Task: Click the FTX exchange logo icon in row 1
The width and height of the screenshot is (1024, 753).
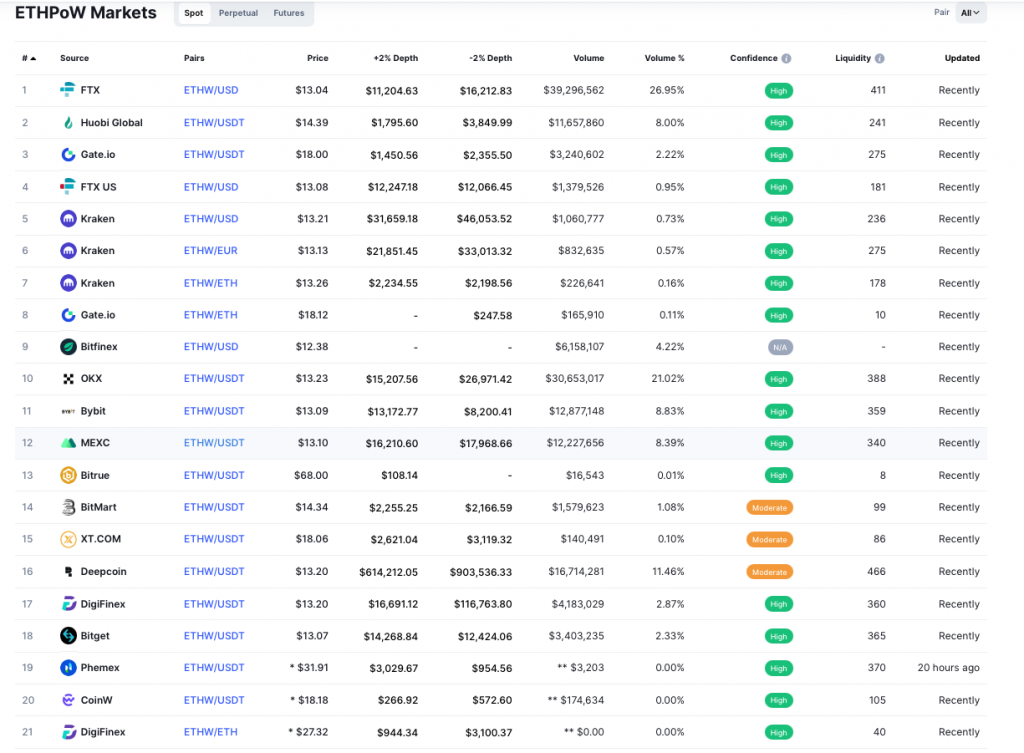Action: pos(67,89)
